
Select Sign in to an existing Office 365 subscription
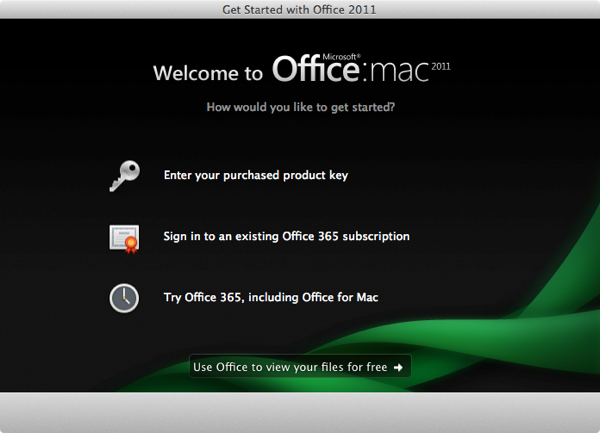coord(287,236)
